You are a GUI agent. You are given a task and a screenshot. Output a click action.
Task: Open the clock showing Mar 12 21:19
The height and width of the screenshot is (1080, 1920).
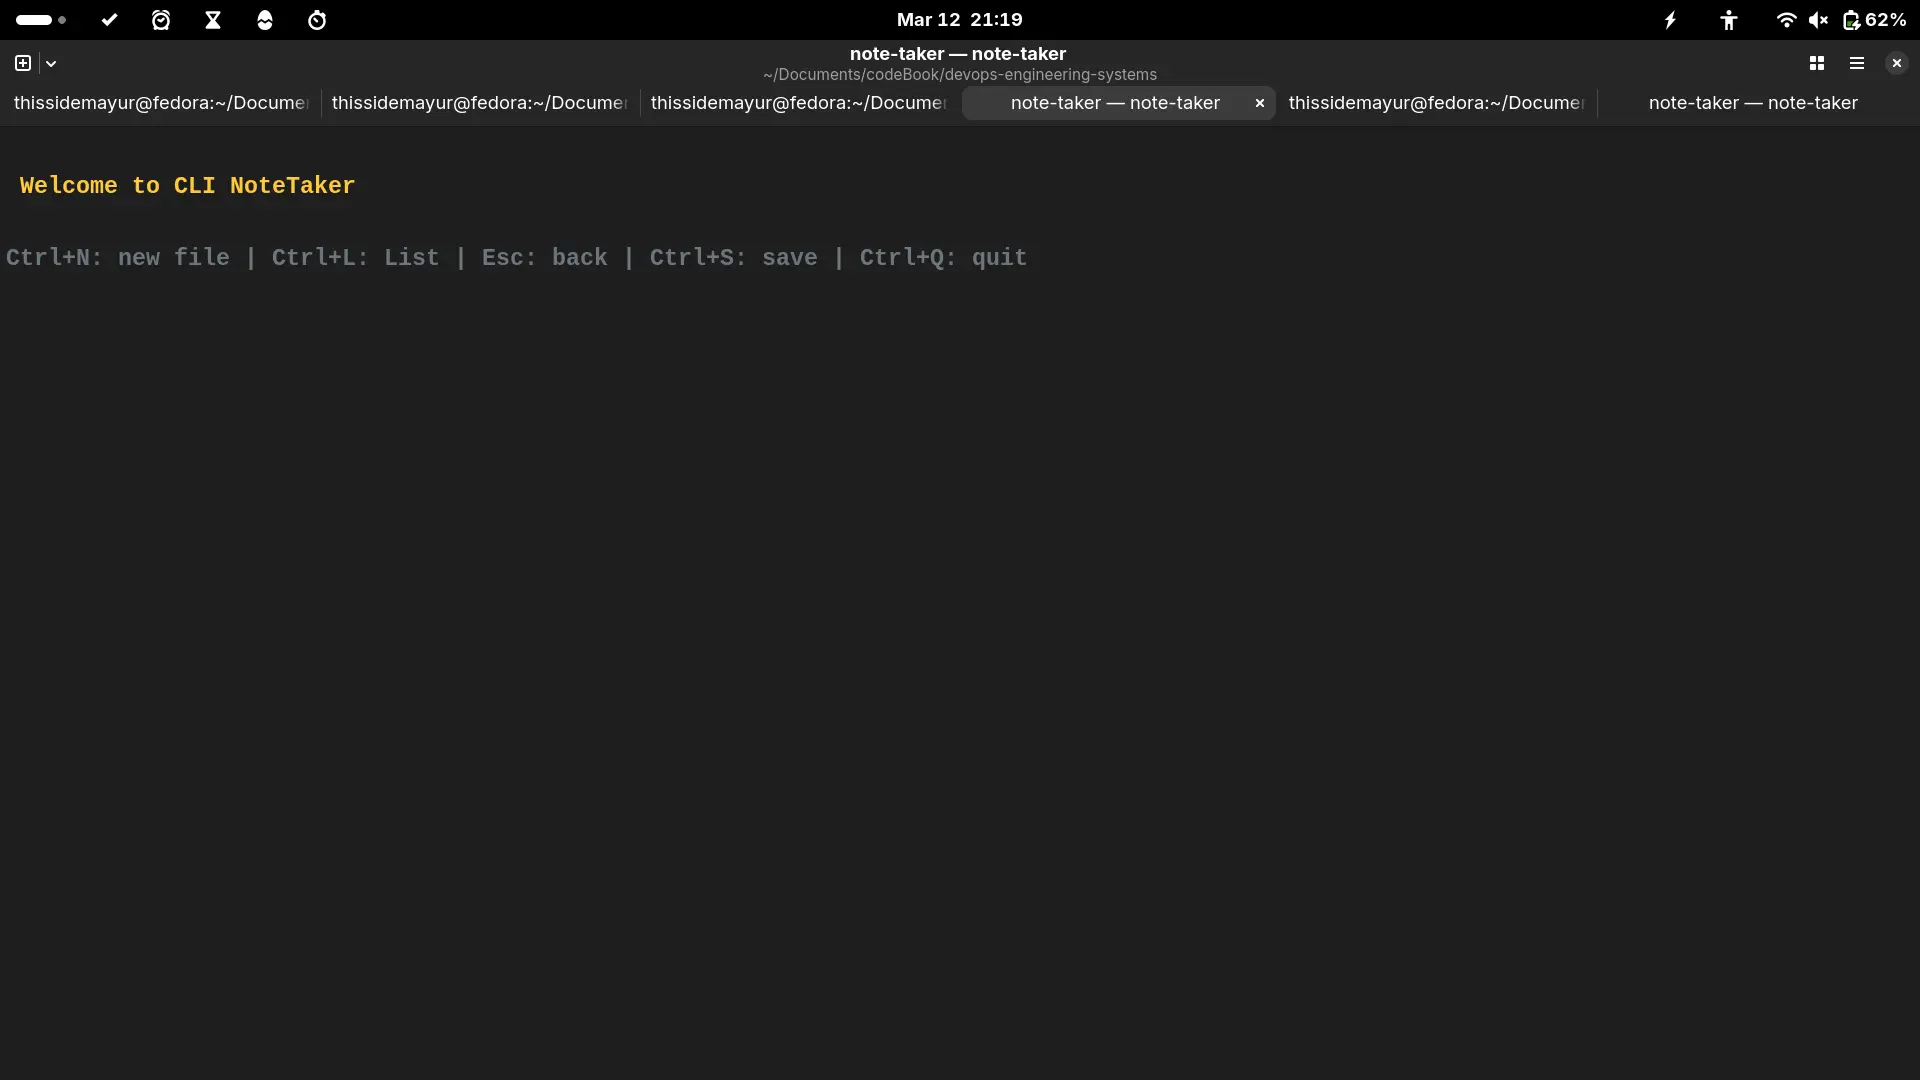click(959, 19)
